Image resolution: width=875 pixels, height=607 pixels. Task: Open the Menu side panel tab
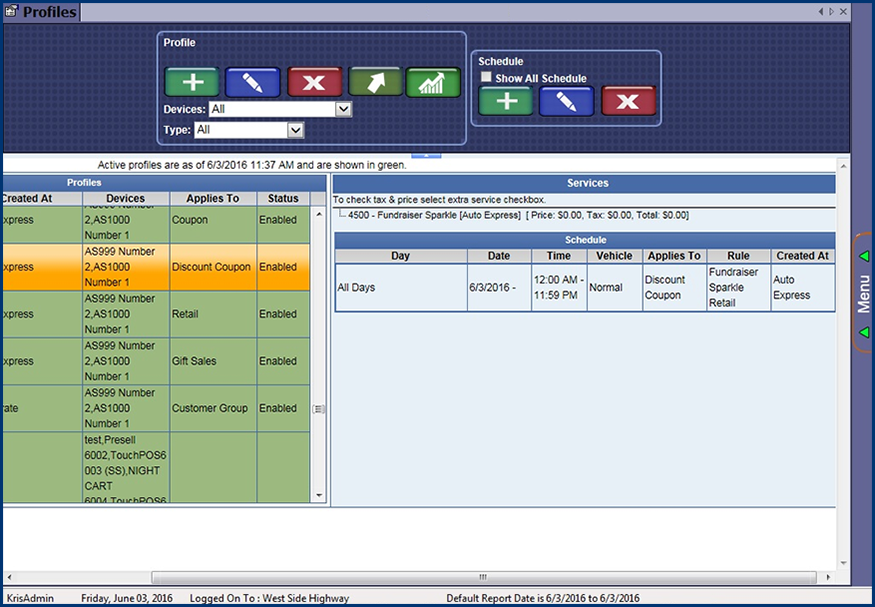coord(863,293)
